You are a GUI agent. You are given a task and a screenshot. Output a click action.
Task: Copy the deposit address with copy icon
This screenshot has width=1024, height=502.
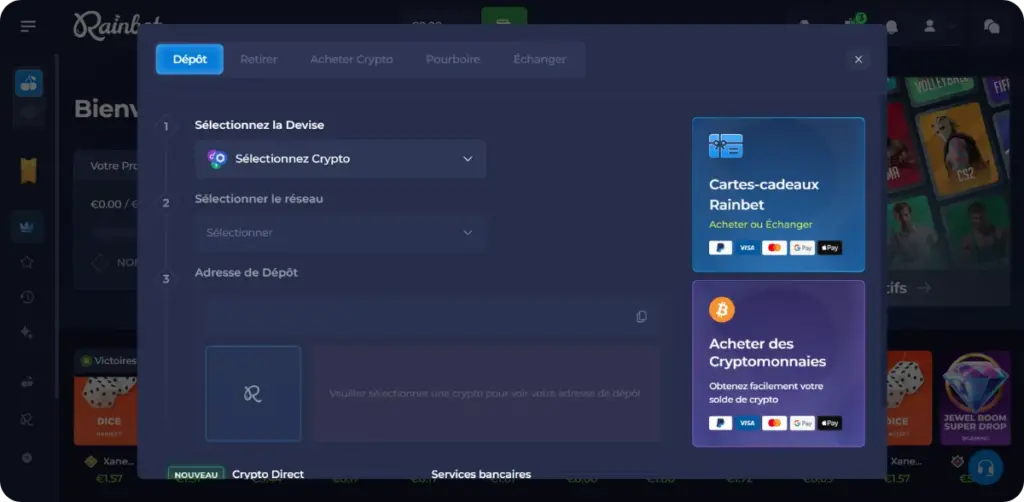[641, 317]
